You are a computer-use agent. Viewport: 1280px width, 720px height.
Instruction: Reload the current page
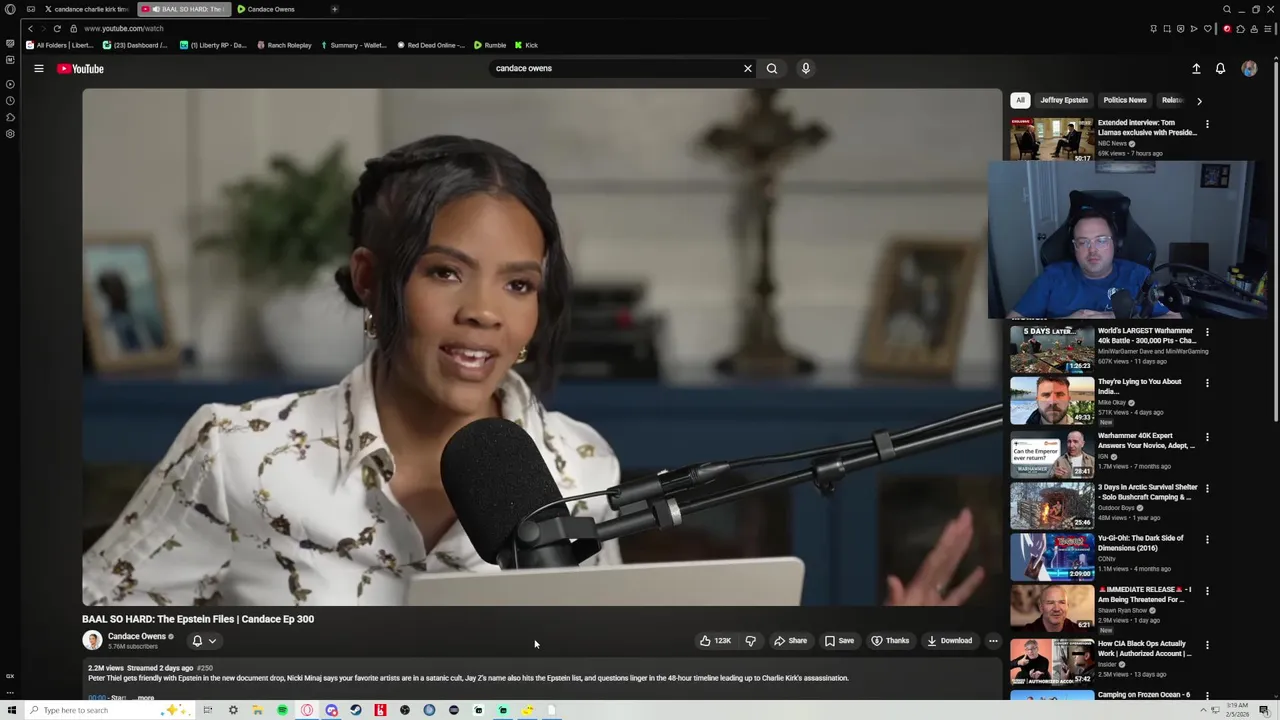tap(57, 28)
